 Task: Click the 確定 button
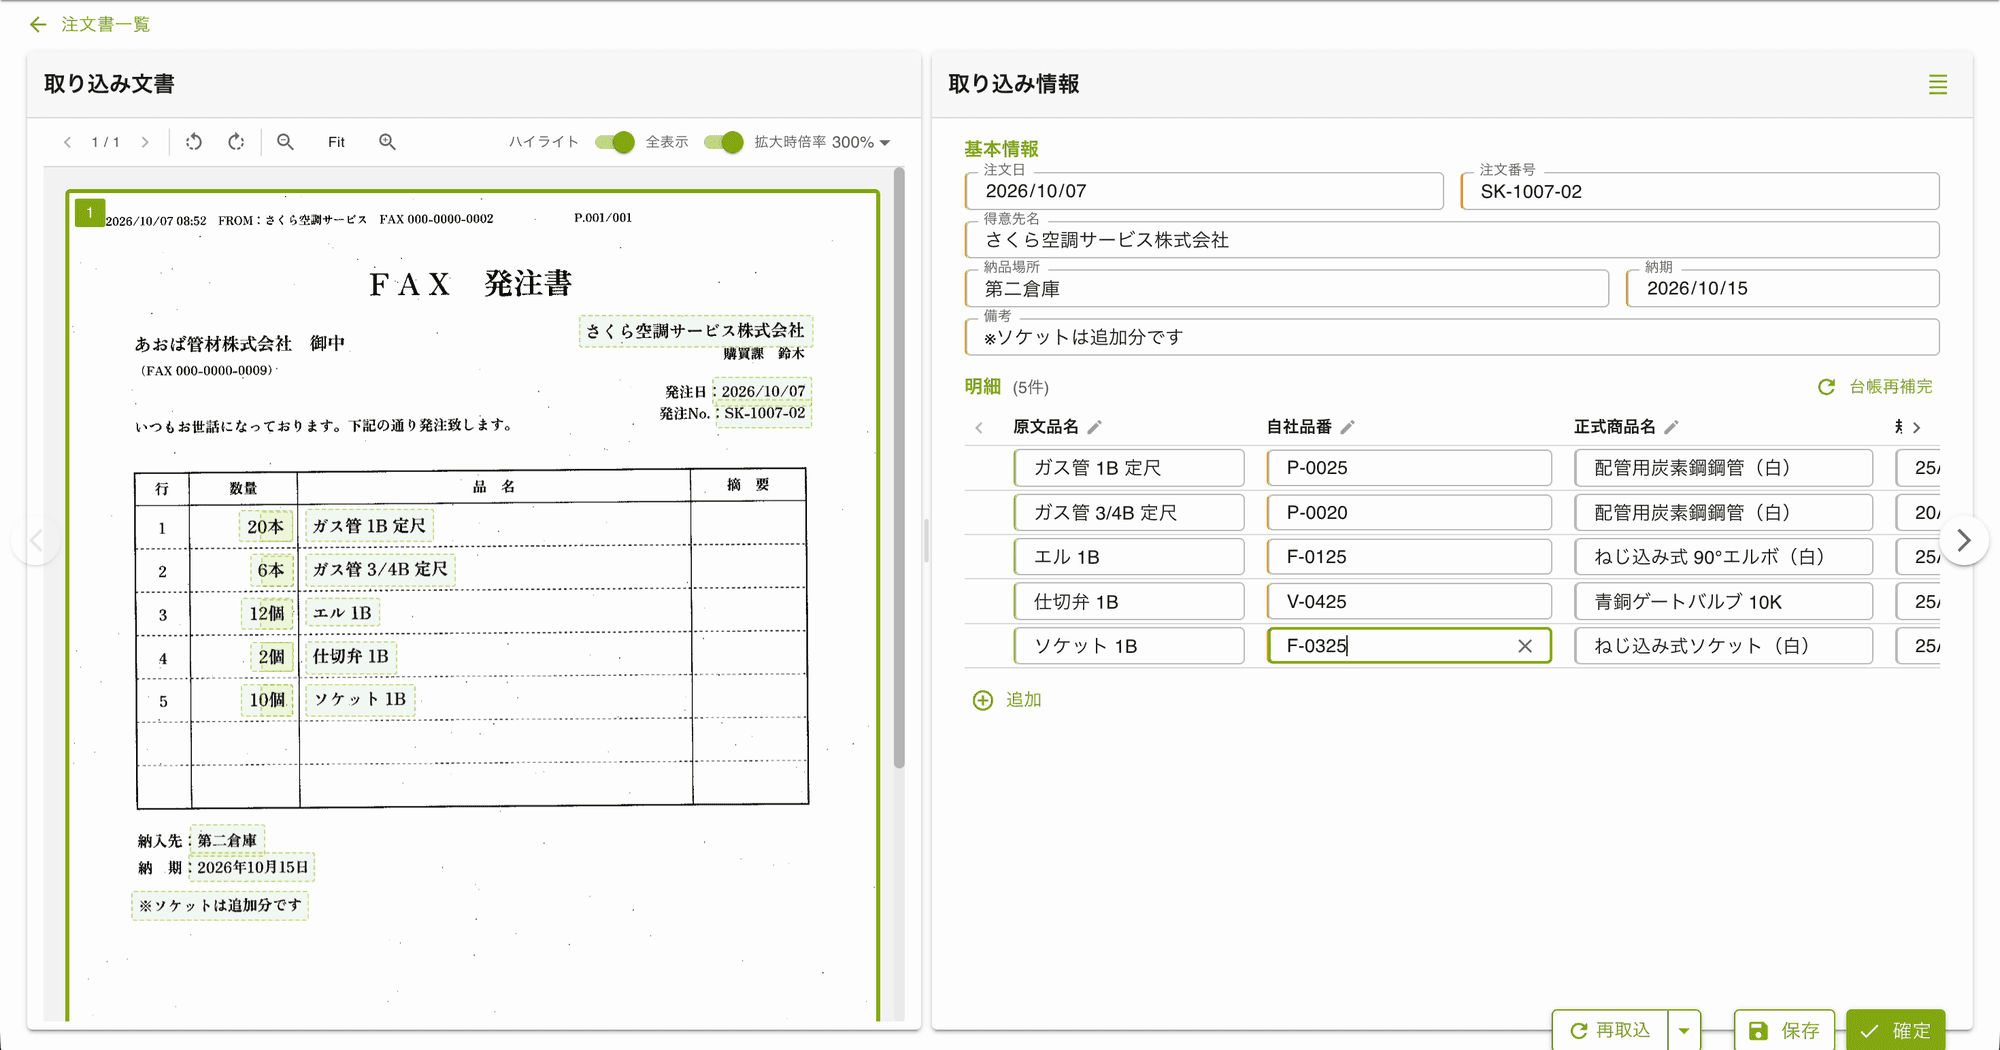point(1895,1030)
